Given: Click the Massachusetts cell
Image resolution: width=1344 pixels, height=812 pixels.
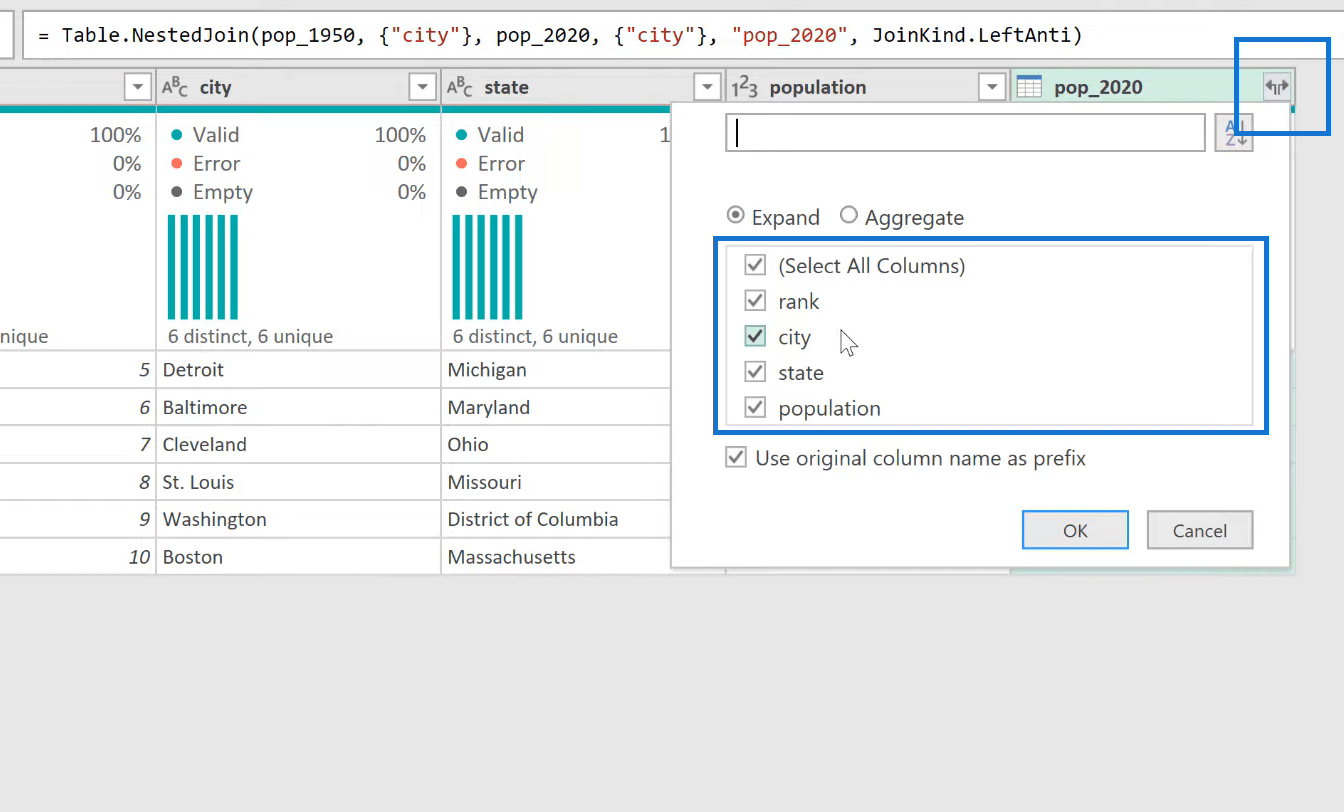Looking at the screenshot, I should [x=556, y=557].
